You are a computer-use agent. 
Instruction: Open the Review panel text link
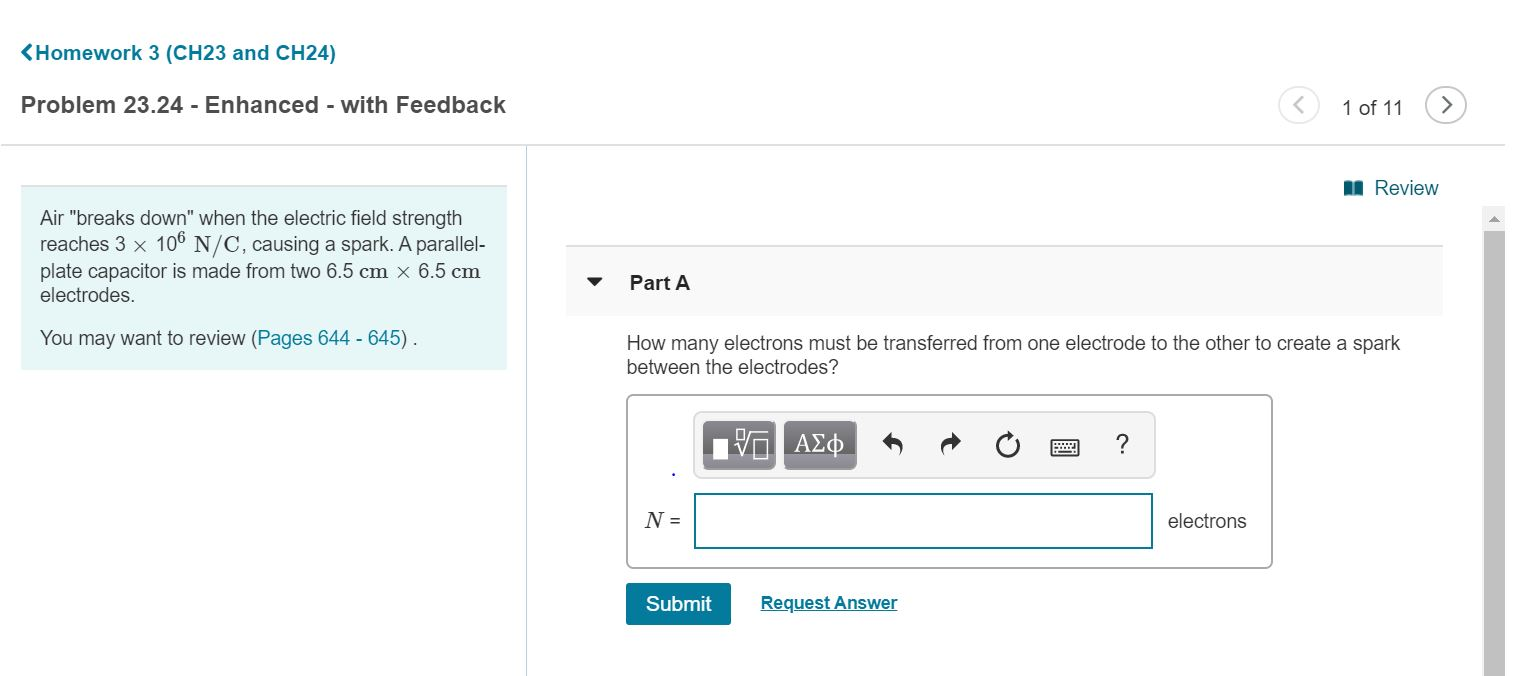(x=1407, y=187)
